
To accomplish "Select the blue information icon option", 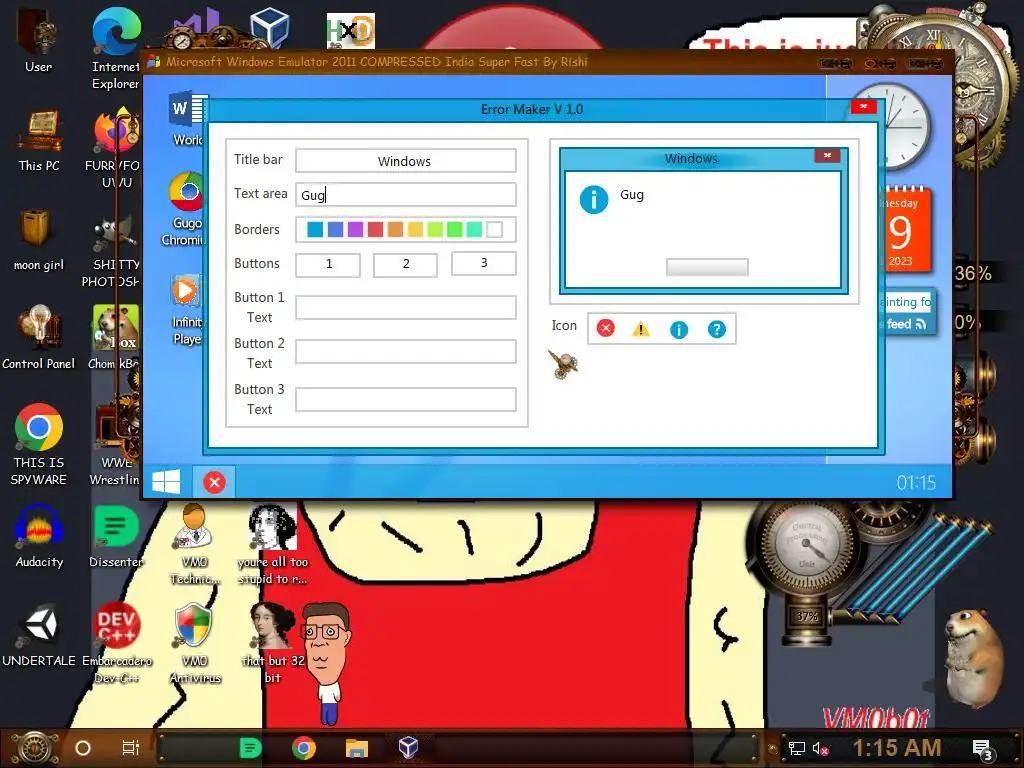I will point(679,330).
